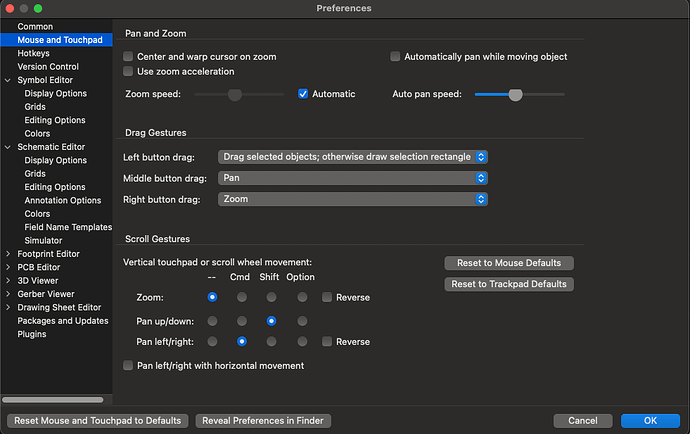Click the sidebar horizontal scrollbar
This screenshot has width=690, height=434.
pyautogui.click(x=53, y=400)
